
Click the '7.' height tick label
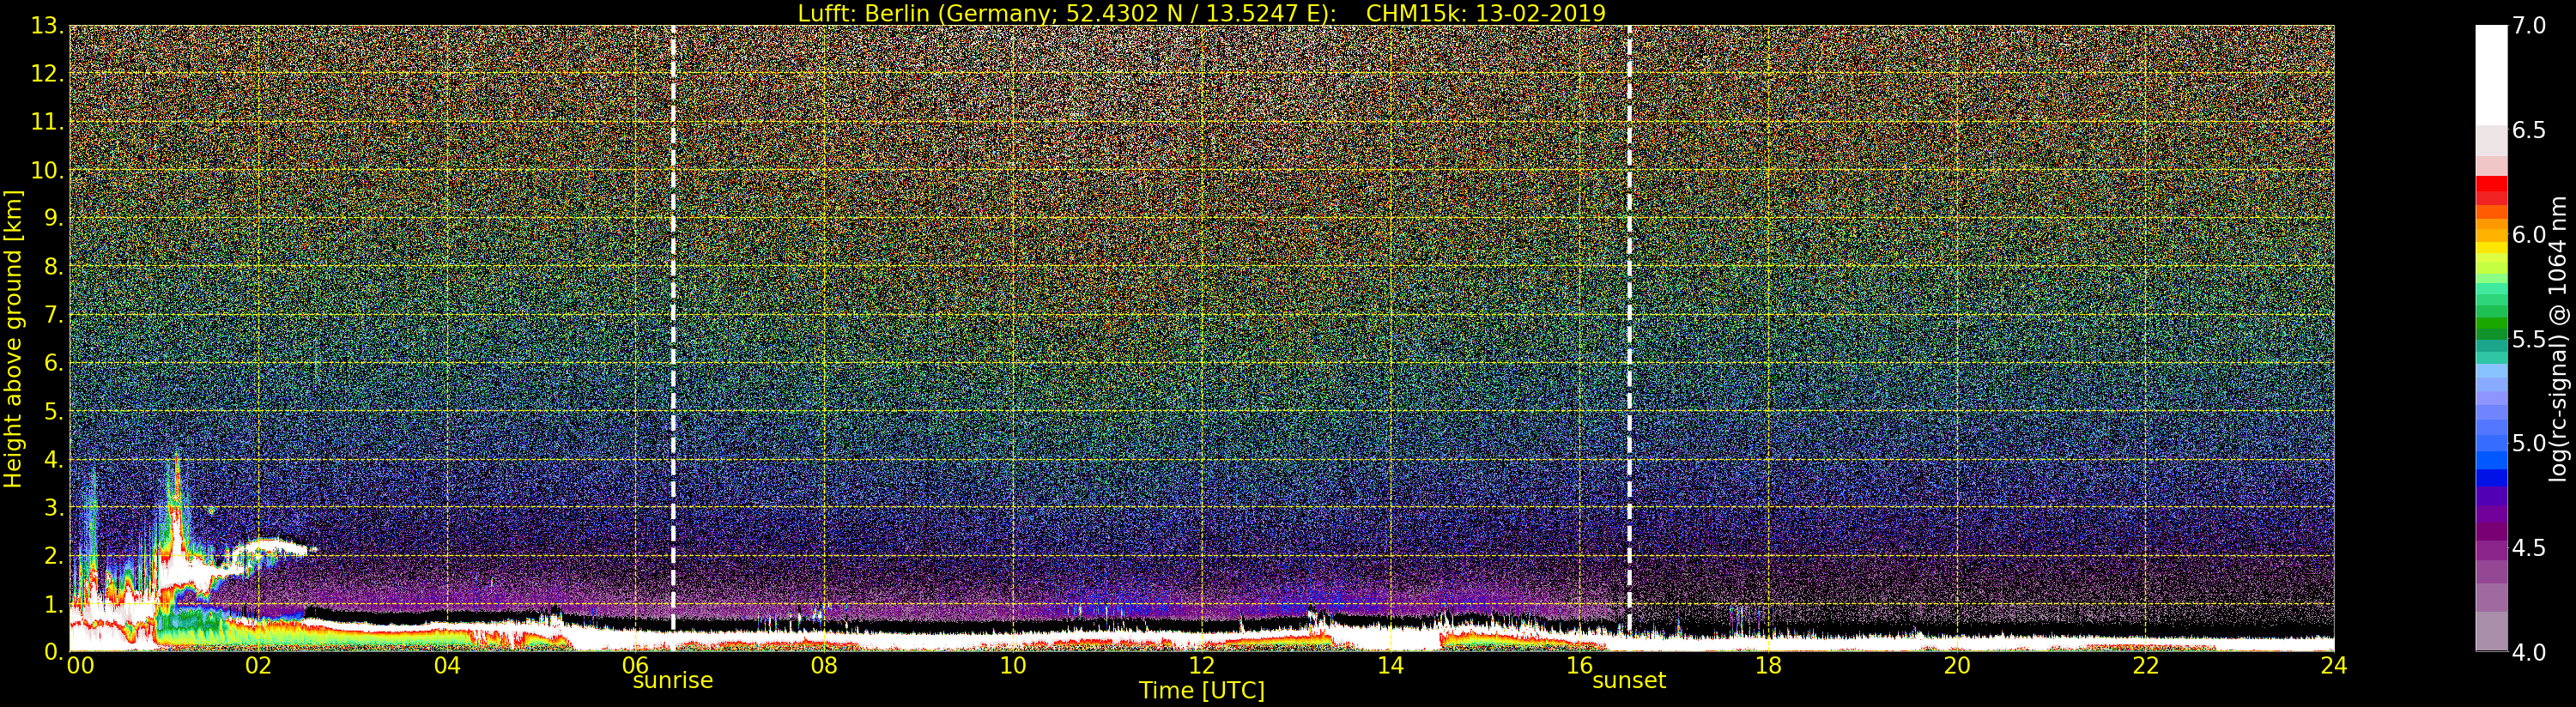[54, 315]
